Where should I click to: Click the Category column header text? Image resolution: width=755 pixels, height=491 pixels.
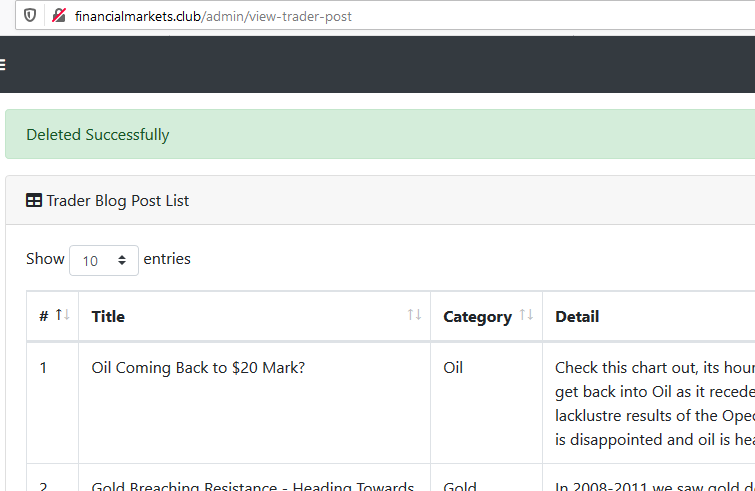coord(477,317)
